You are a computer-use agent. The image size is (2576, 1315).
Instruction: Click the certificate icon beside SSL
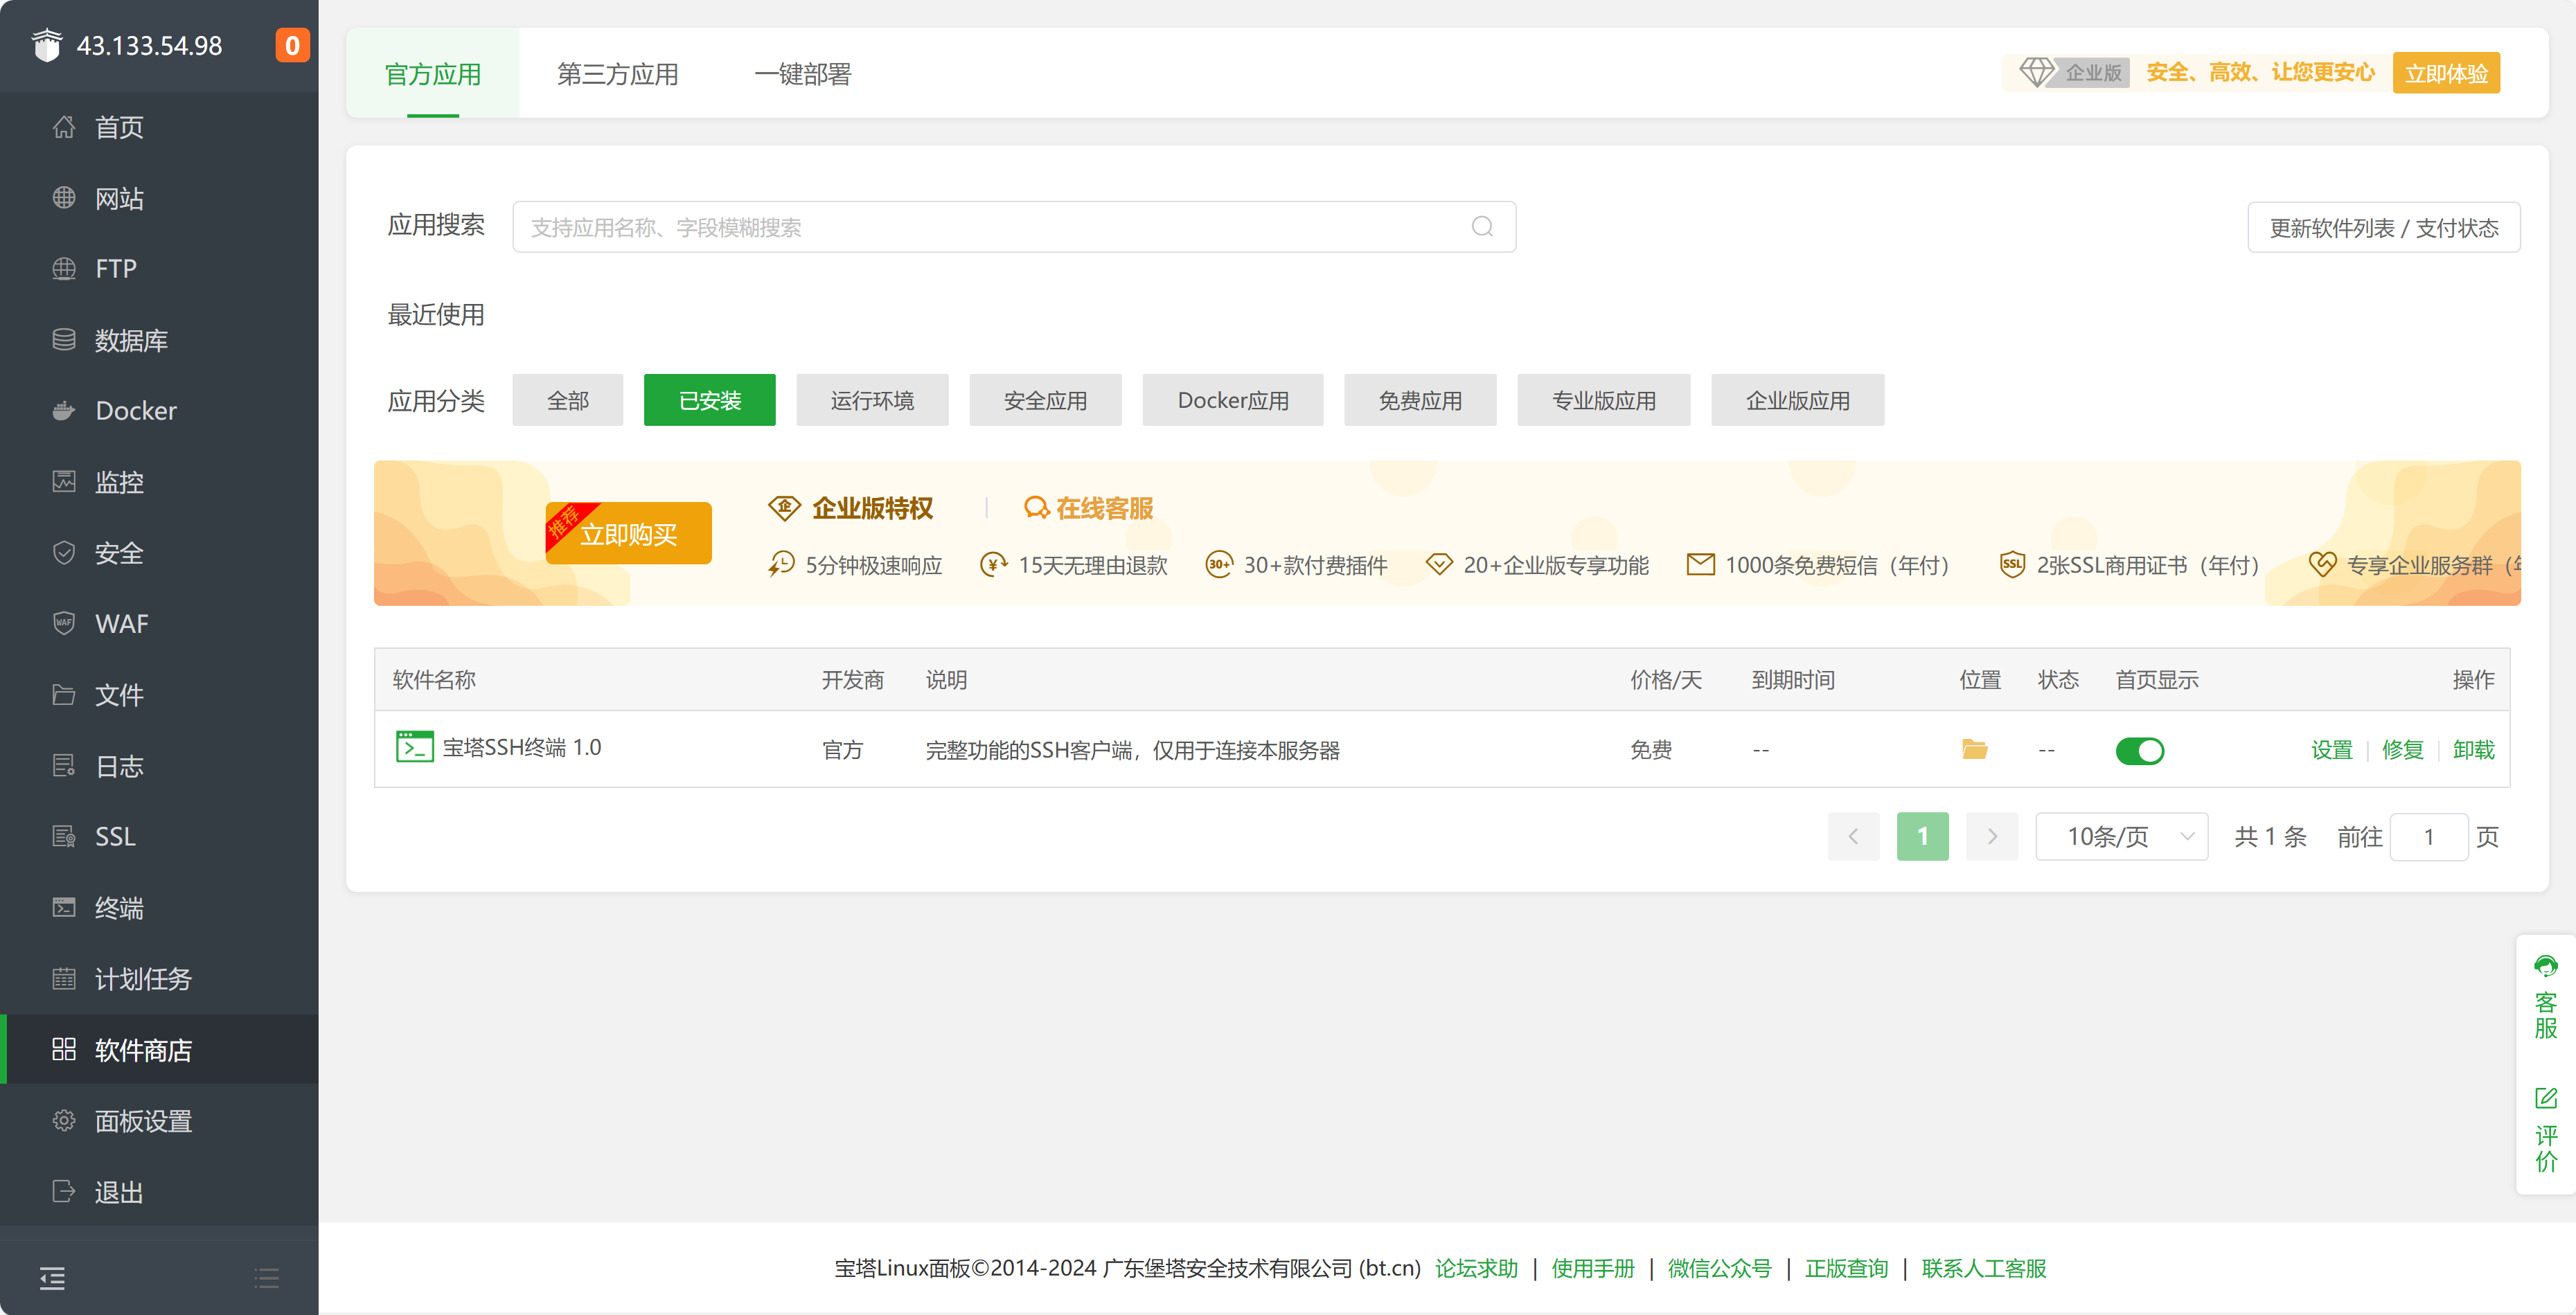pos(64,837)
